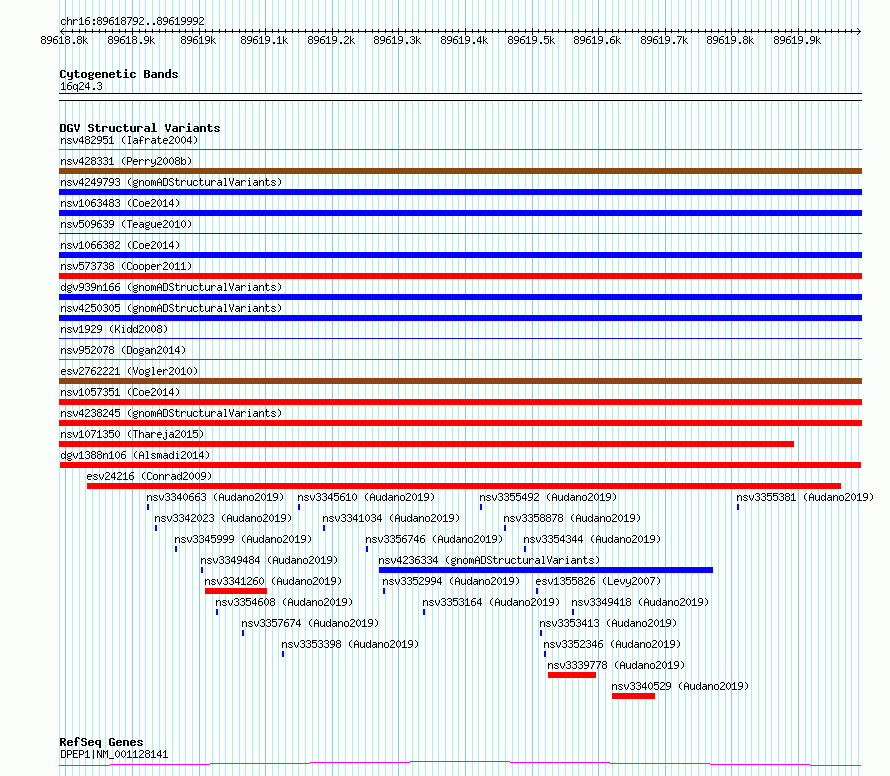Open variant nsv3353413 (Audano2019)

608,623
